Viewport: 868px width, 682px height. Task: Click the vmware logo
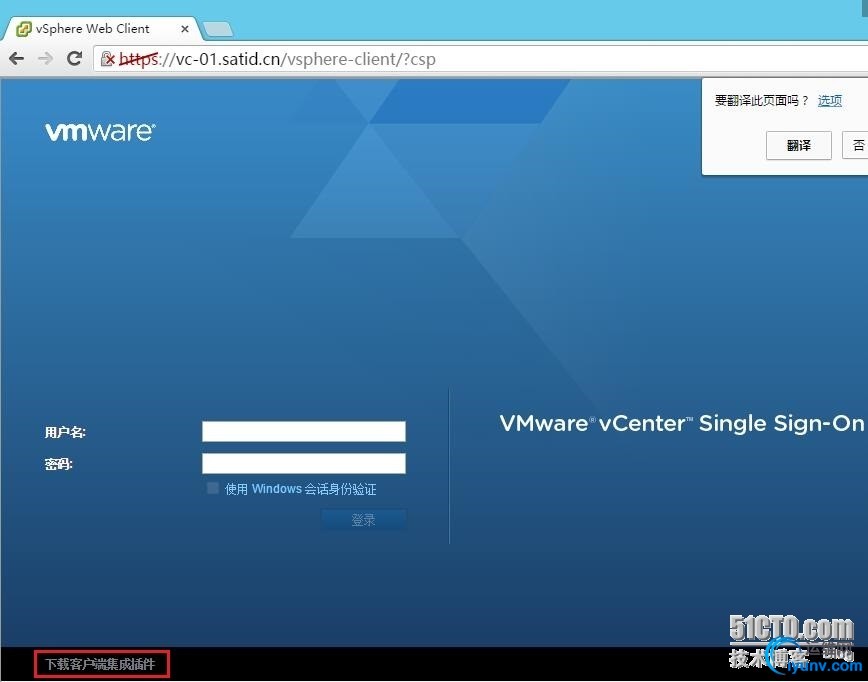100,132
